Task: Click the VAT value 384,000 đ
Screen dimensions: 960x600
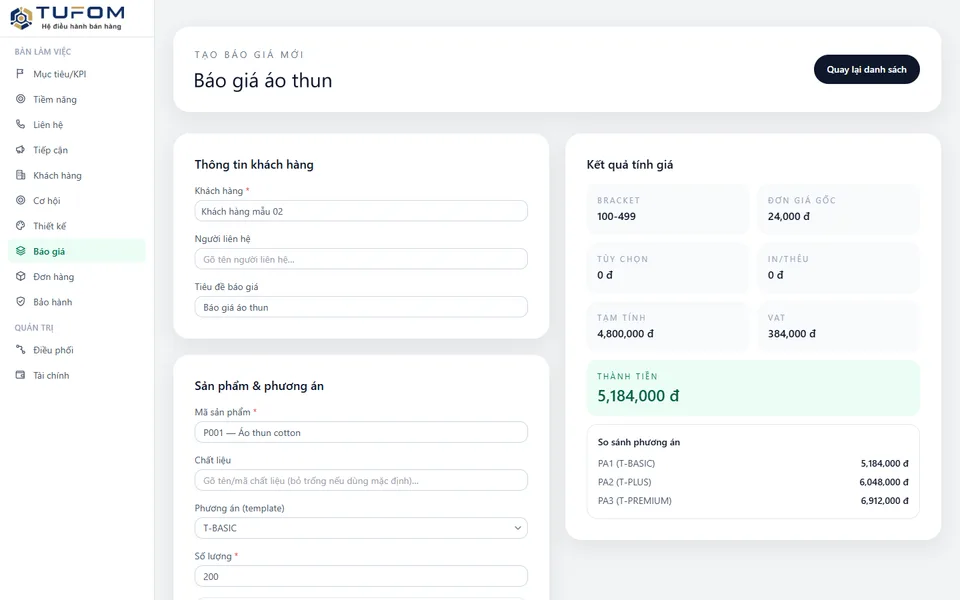Action: pyautogui.click(x=792, y=334)
